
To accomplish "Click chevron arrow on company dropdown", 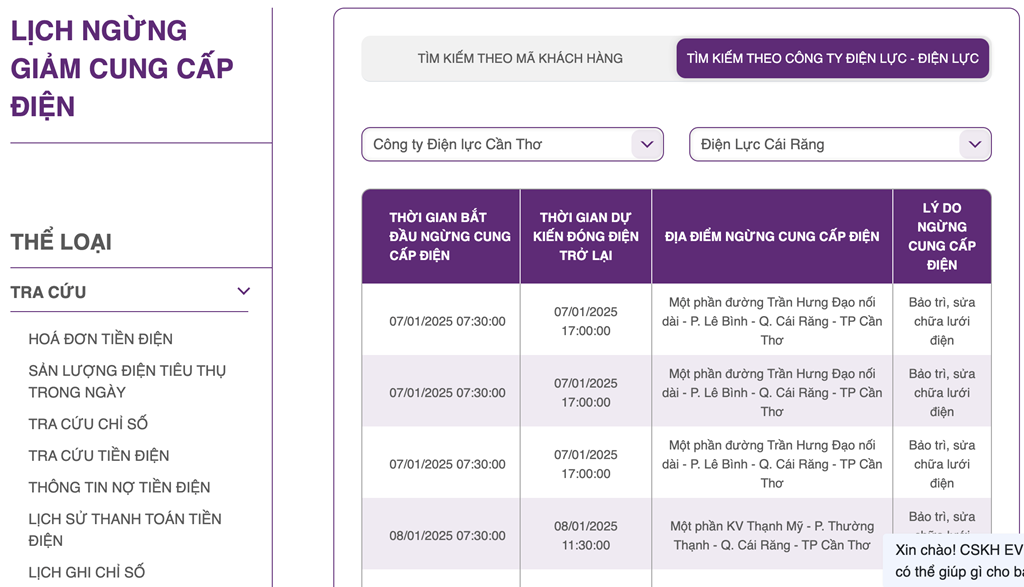I will point(647,144).
